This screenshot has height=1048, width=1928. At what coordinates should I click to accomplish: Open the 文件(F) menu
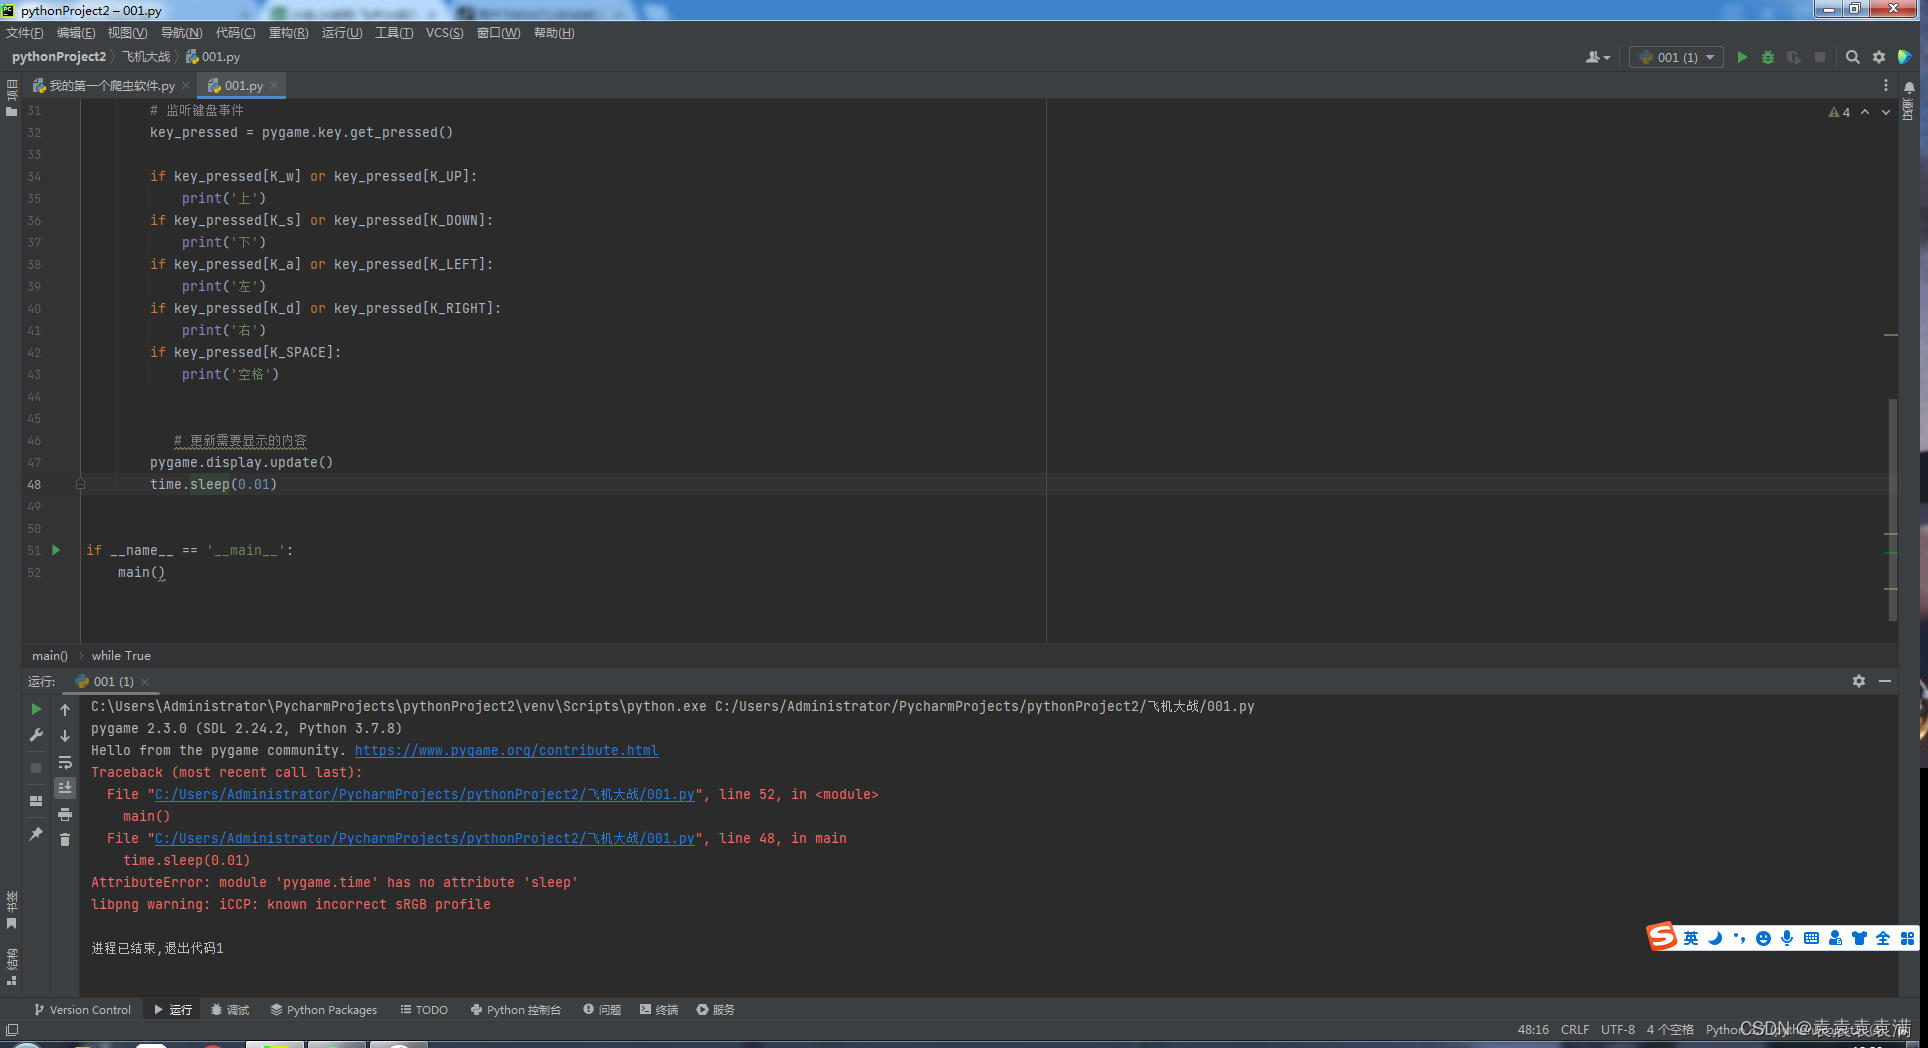[25, 33]
